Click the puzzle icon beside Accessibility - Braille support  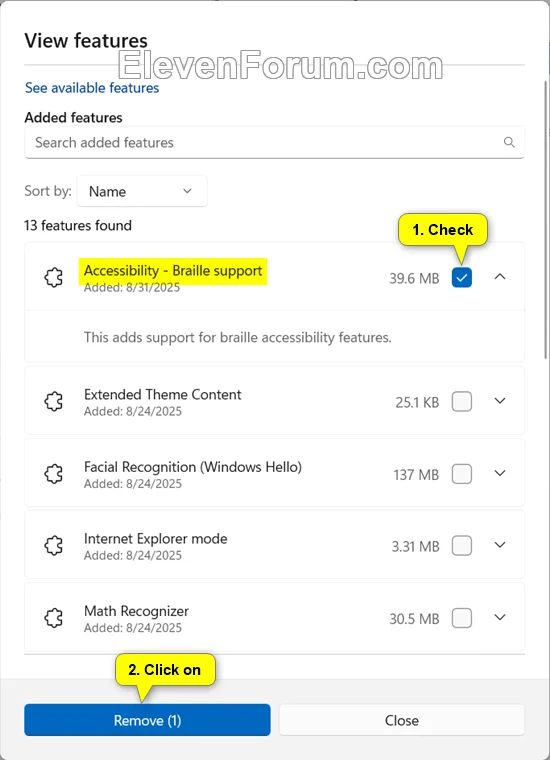pyautogui.click(x=54, y=278)
